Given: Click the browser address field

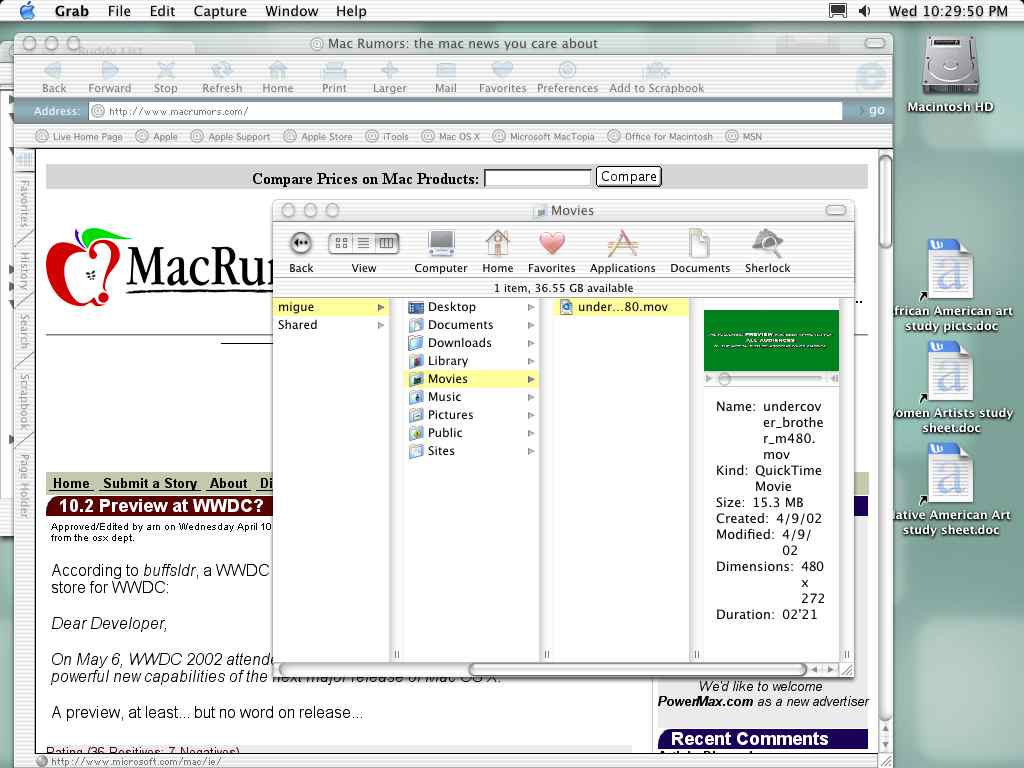Looking at the screenshot, I should (x=466, y=111).
